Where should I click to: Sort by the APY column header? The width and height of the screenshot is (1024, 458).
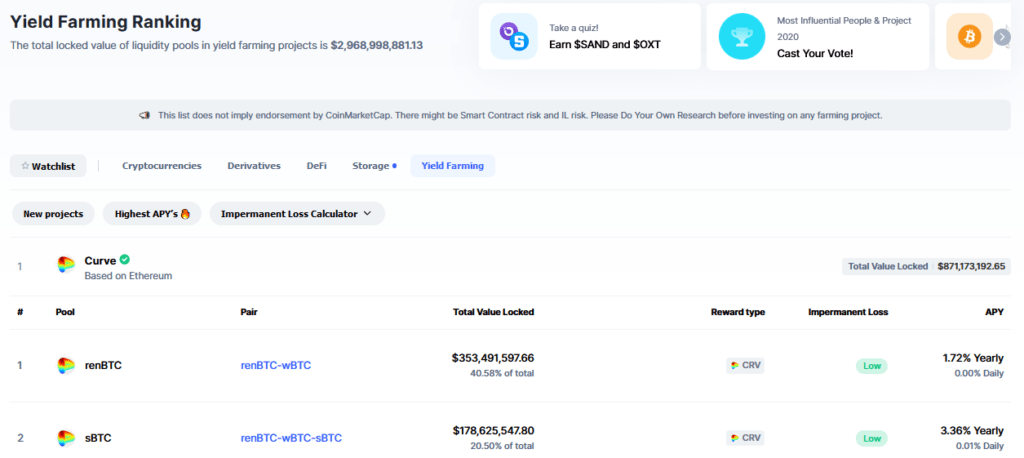tap(994, 312)
